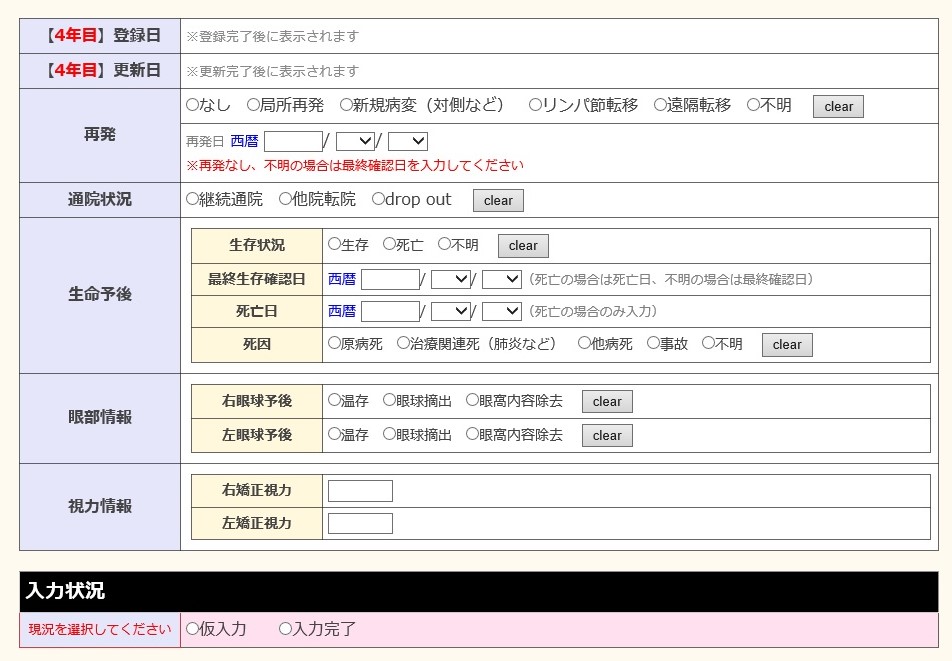Viewport: 952px width, 661px height.
Task: Click the 右矯正視力 input field
Action: point(360,491)
